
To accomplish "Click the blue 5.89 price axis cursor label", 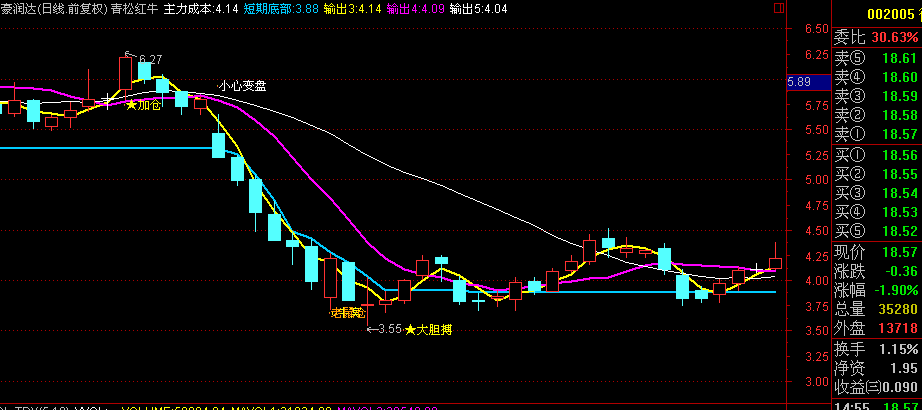I will [800, 82].
